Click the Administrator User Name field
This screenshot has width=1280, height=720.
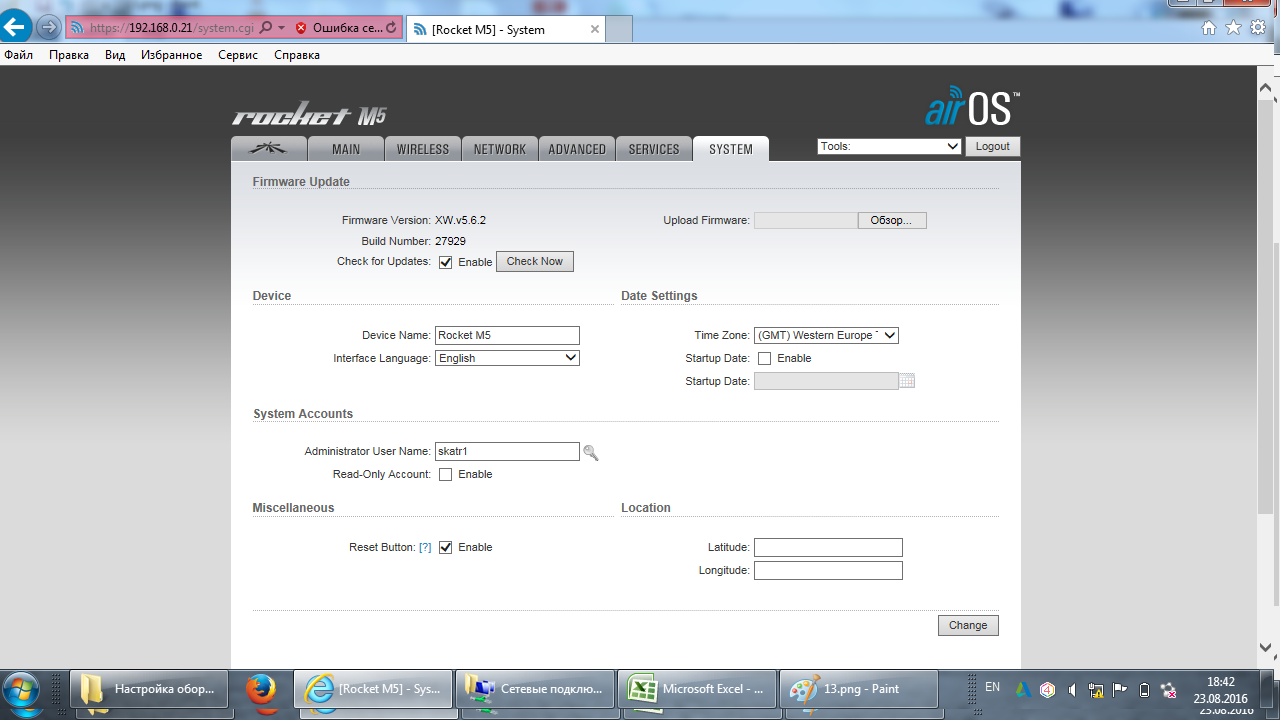point(507,452)
